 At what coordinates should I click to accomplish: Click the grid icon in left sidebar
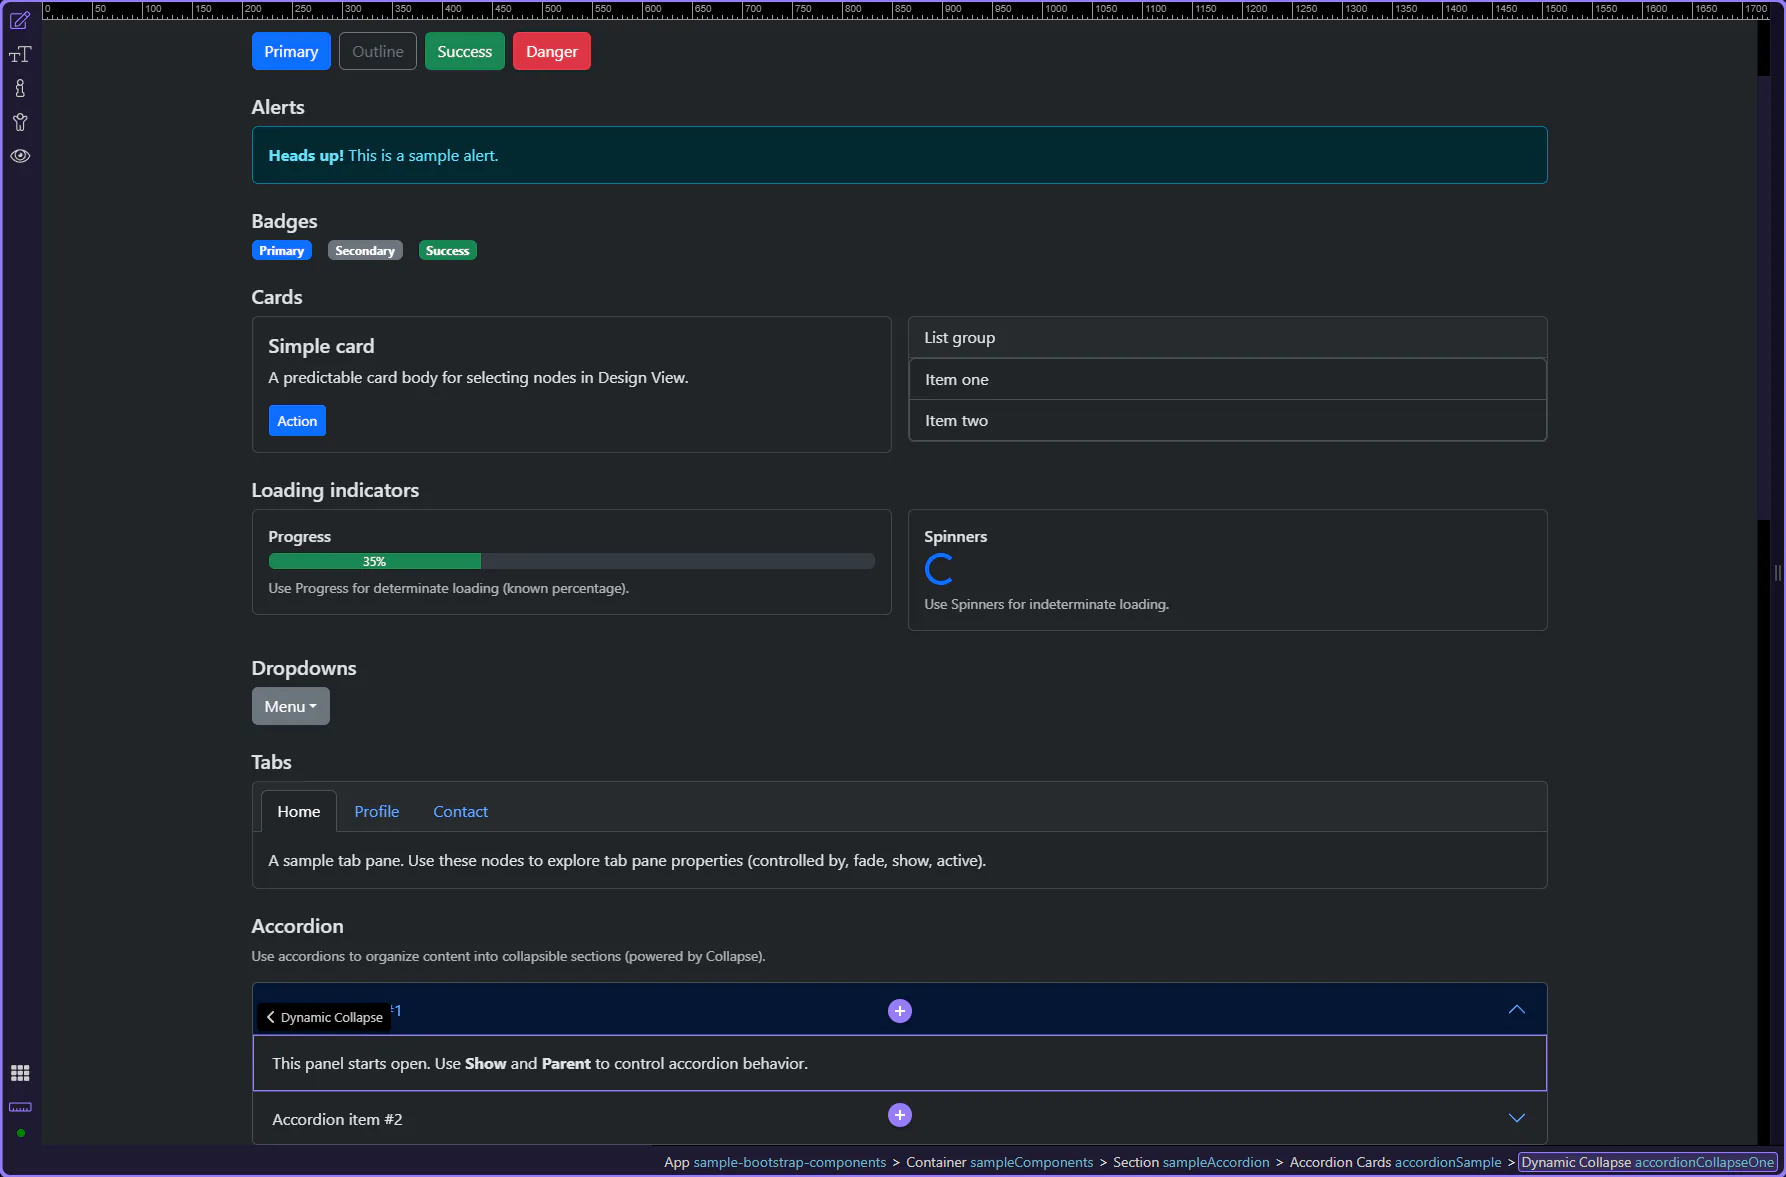coord(20,1073)
